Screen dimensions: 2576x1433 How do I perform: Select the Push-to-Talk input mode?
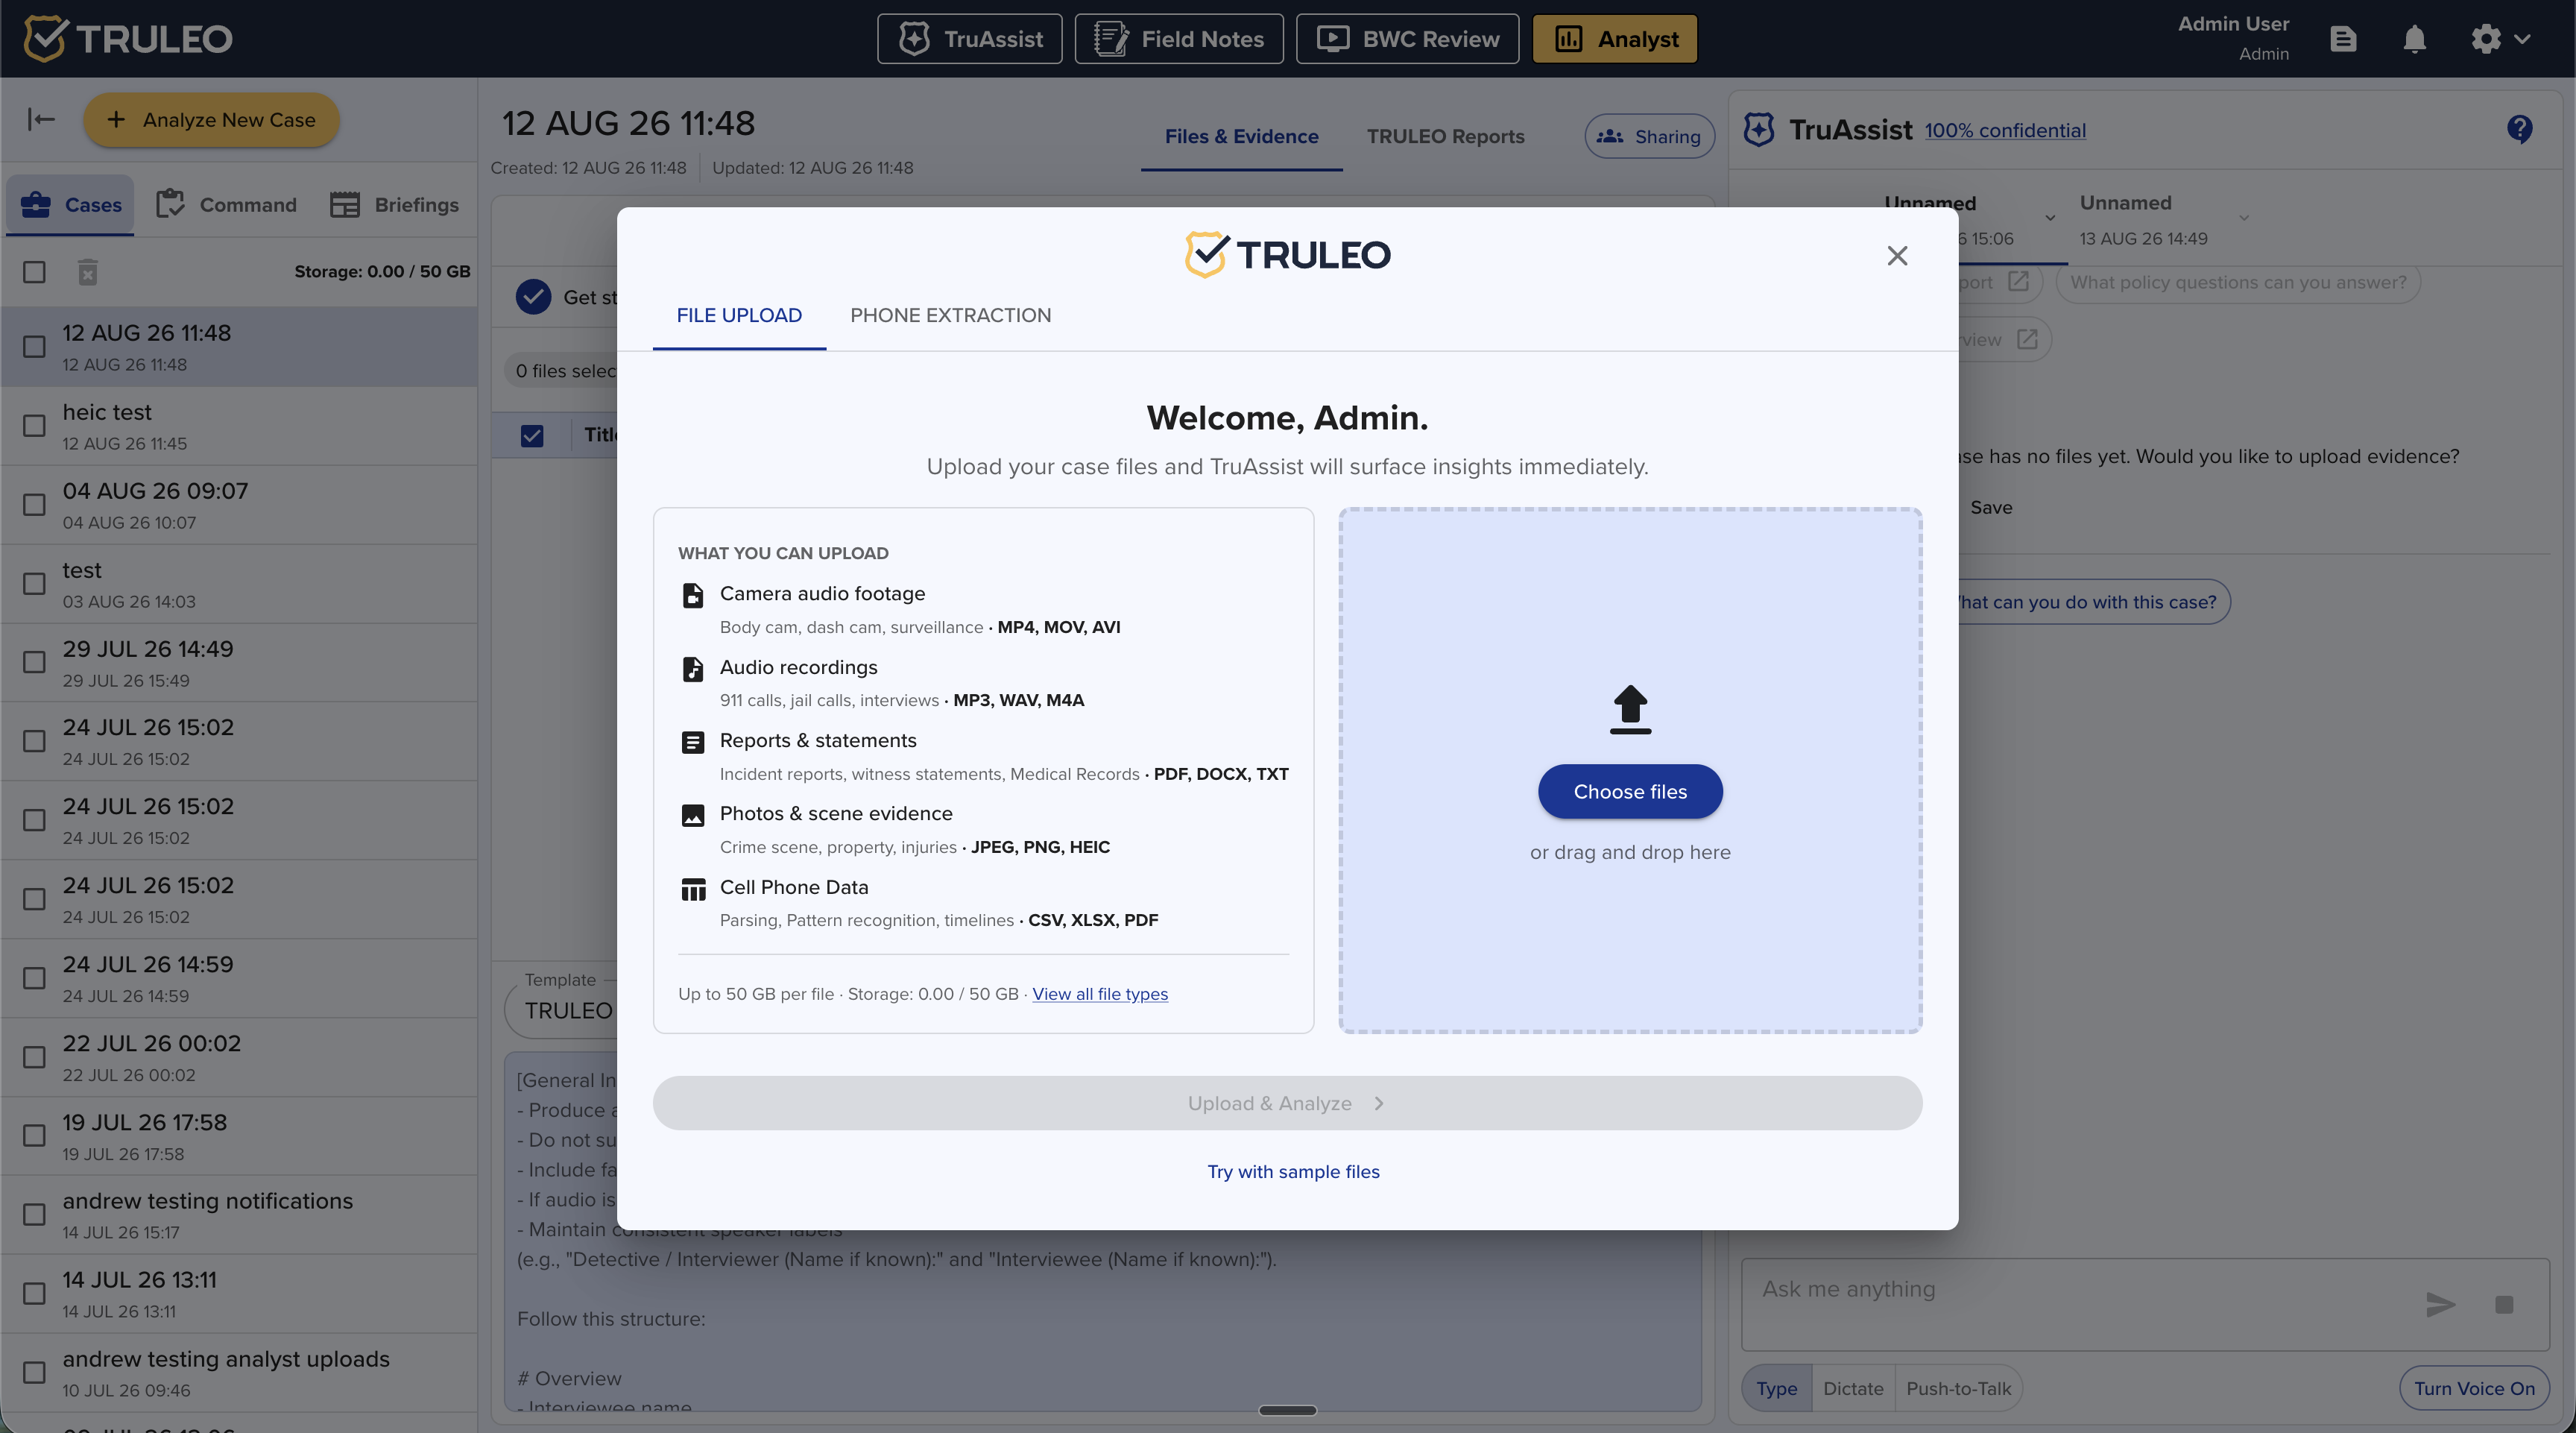coord(1958,1388)
